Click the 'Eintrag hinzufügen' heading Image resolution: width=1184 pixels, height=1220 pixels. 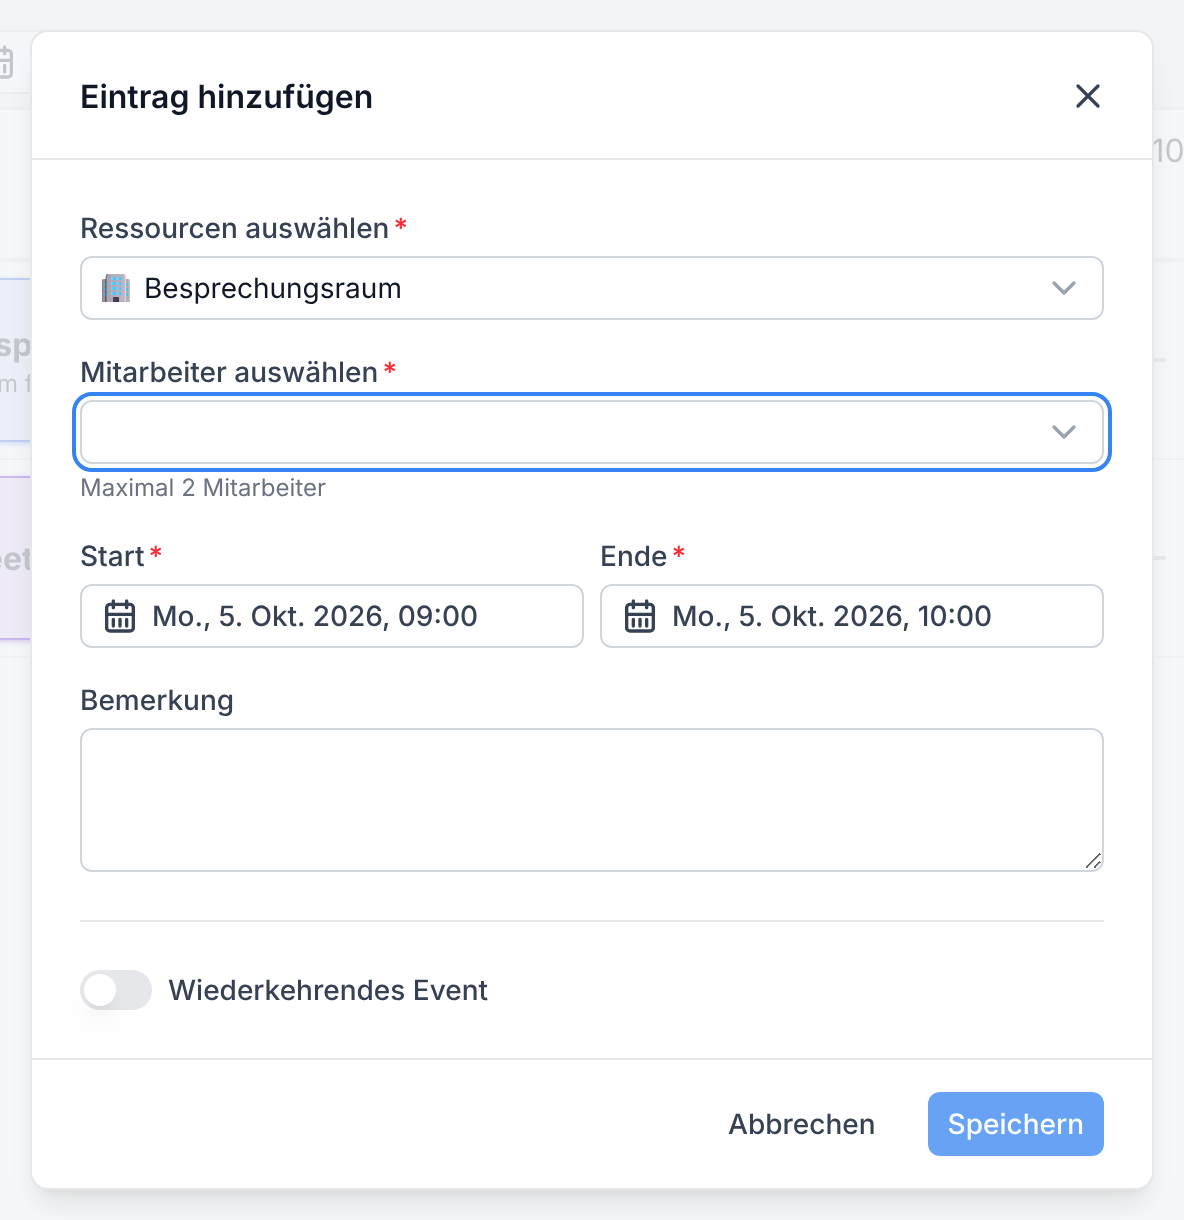point(227,97)
